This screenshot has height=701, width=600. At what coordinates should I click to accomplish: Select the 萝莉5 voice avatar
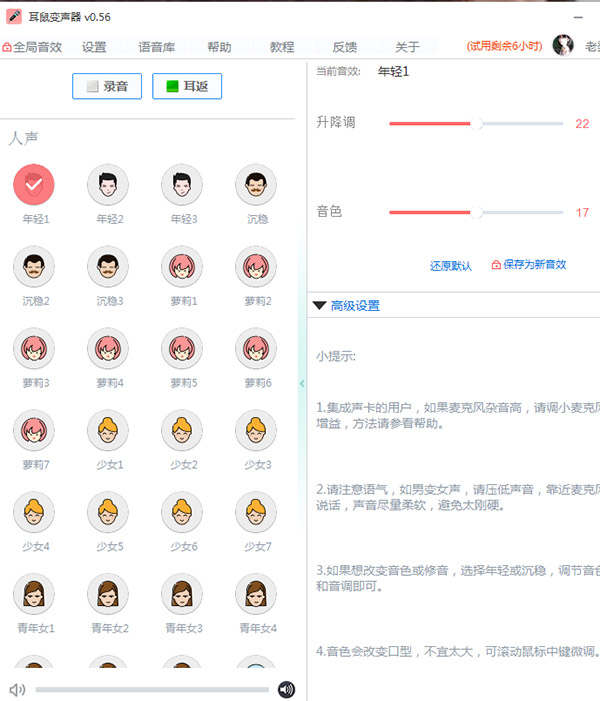pyautogui.click(x=182, y=348)
